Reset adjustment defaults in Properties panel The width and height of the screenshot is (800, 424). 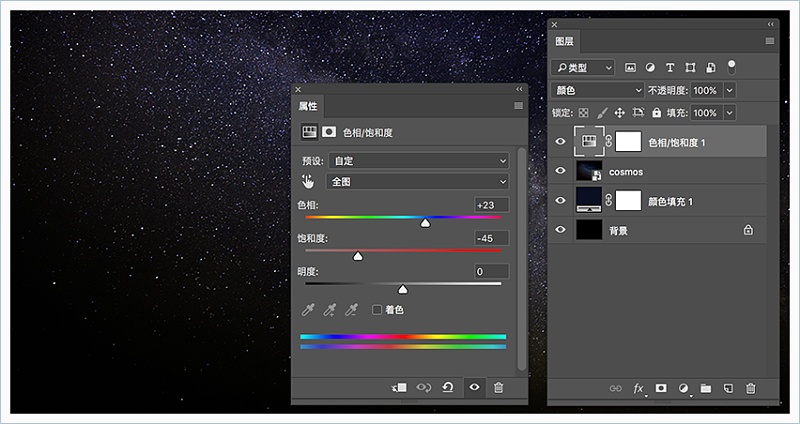(449, 387)
